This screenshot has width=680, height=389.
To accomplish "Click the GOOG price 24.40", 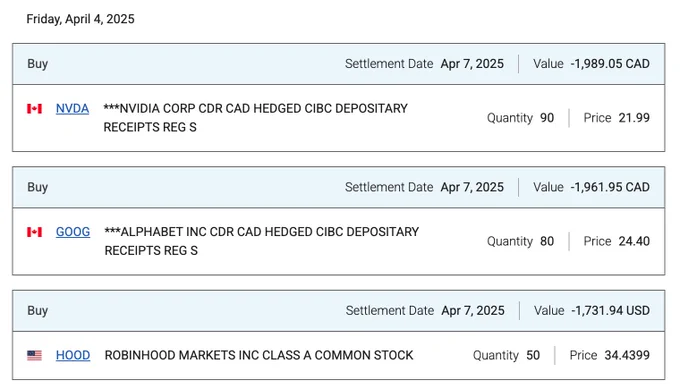I will 634,241.
